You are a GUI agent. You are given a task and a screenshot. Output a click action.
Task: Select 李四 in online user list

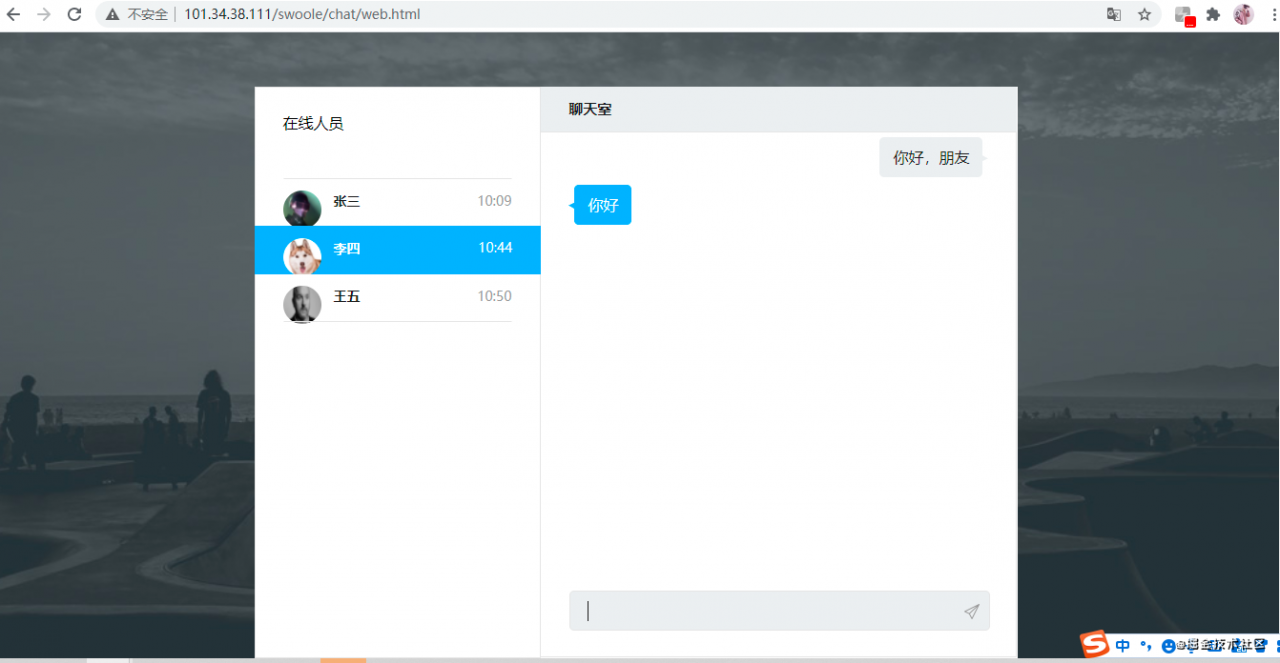[398, 250]
